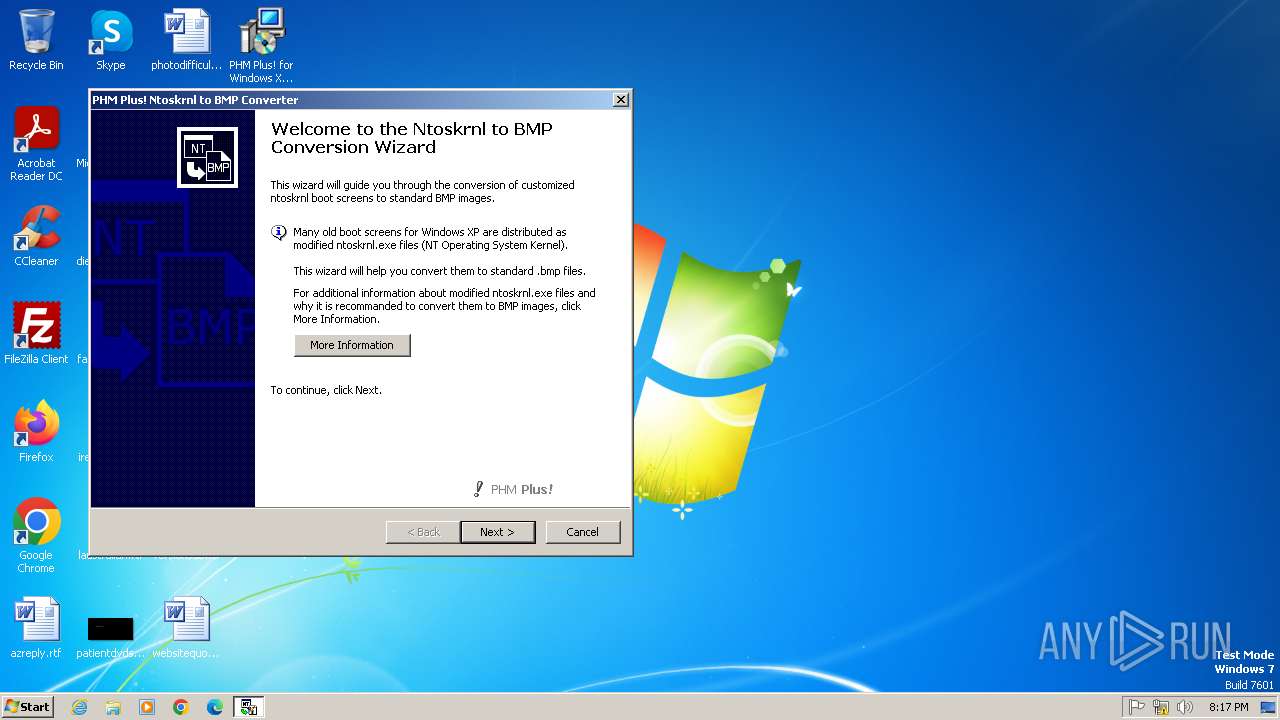Viewport: 1280px width, 720px height.
Task: Open FileZilla Client shortcut
Action: click(x=36, y=333)
